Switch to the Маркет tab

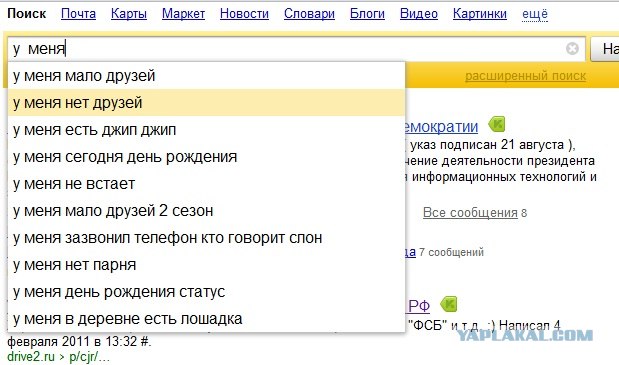tap(183, 14)
